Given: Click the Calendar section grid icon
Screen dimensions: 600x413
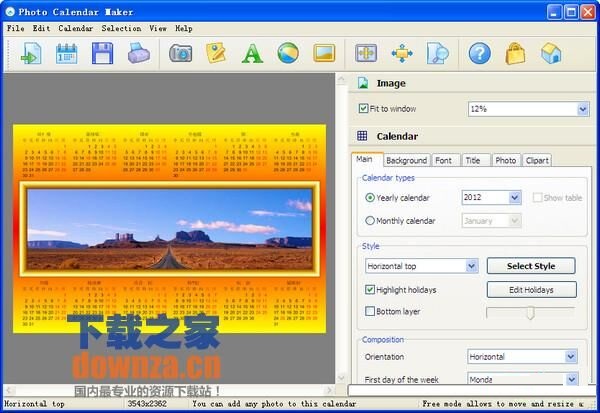Looking at the screenshot, I should (x=362, y=136).
